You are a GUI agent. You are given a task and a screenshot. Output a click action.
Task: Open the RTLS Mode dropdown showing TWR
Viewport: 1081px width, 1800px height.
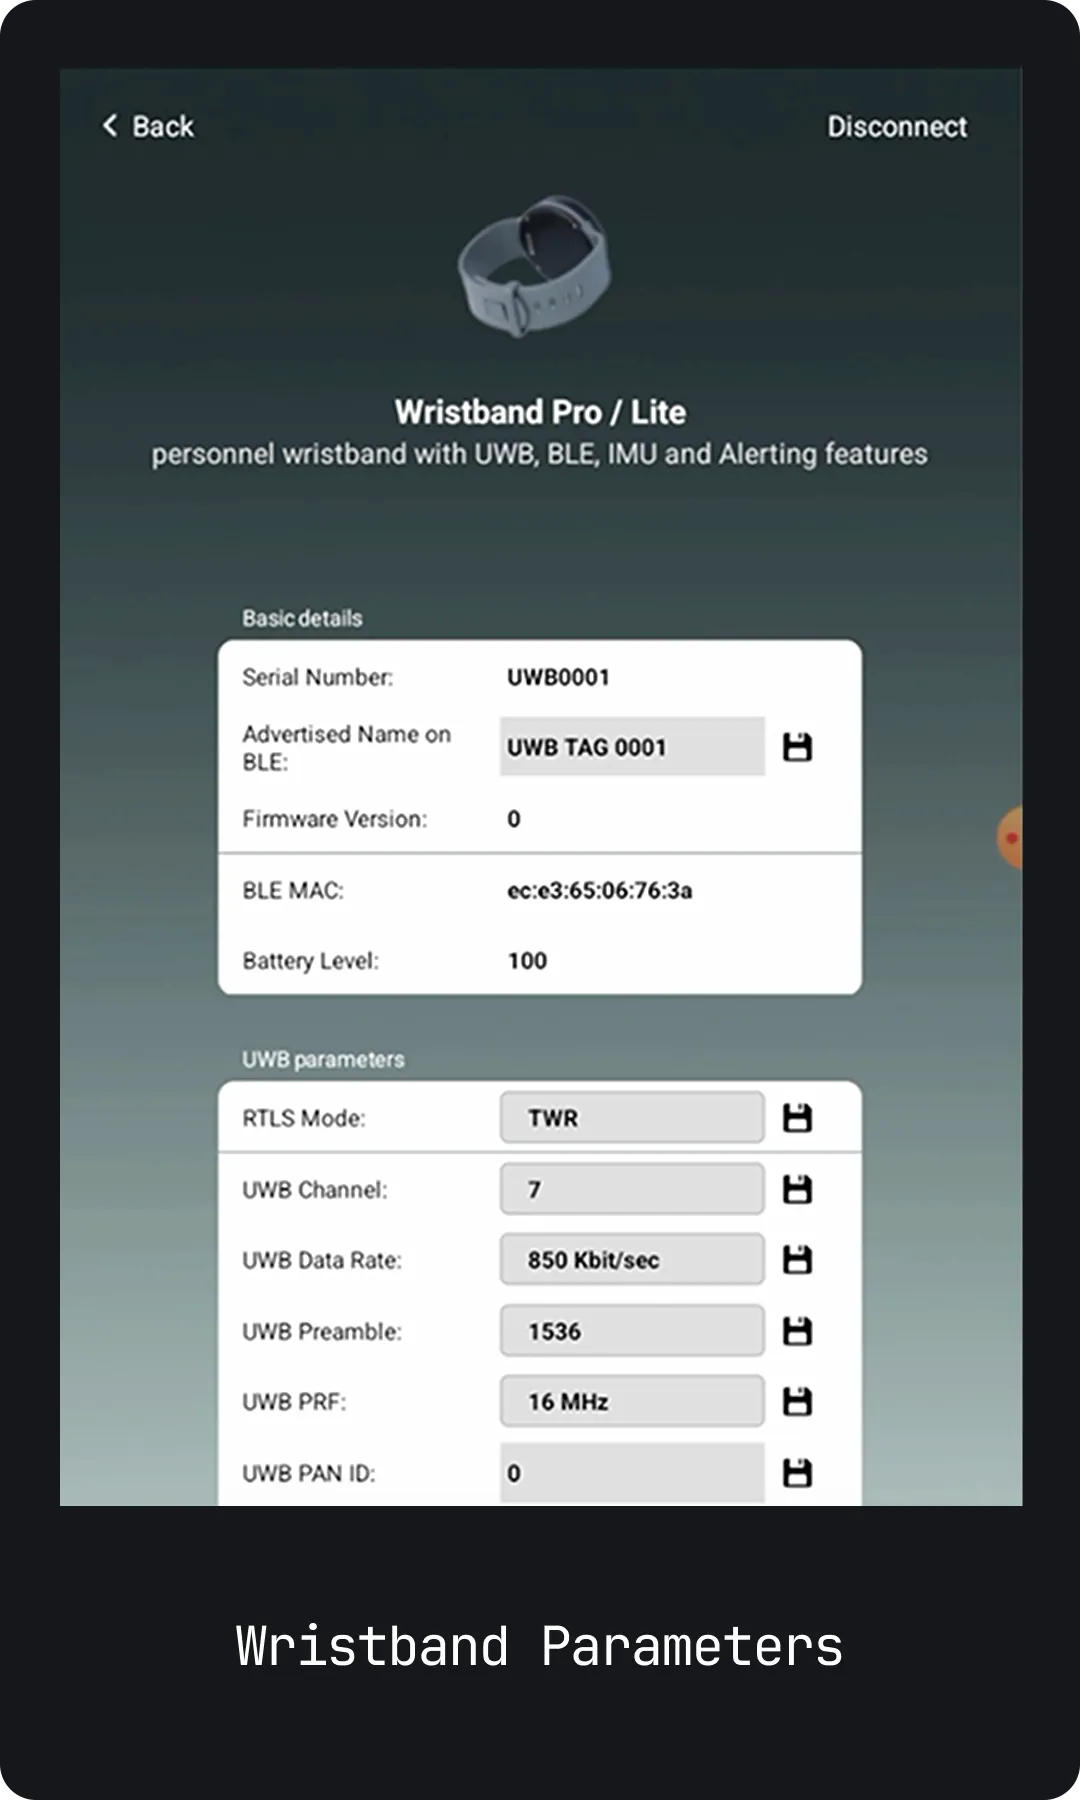point(632,1118)
